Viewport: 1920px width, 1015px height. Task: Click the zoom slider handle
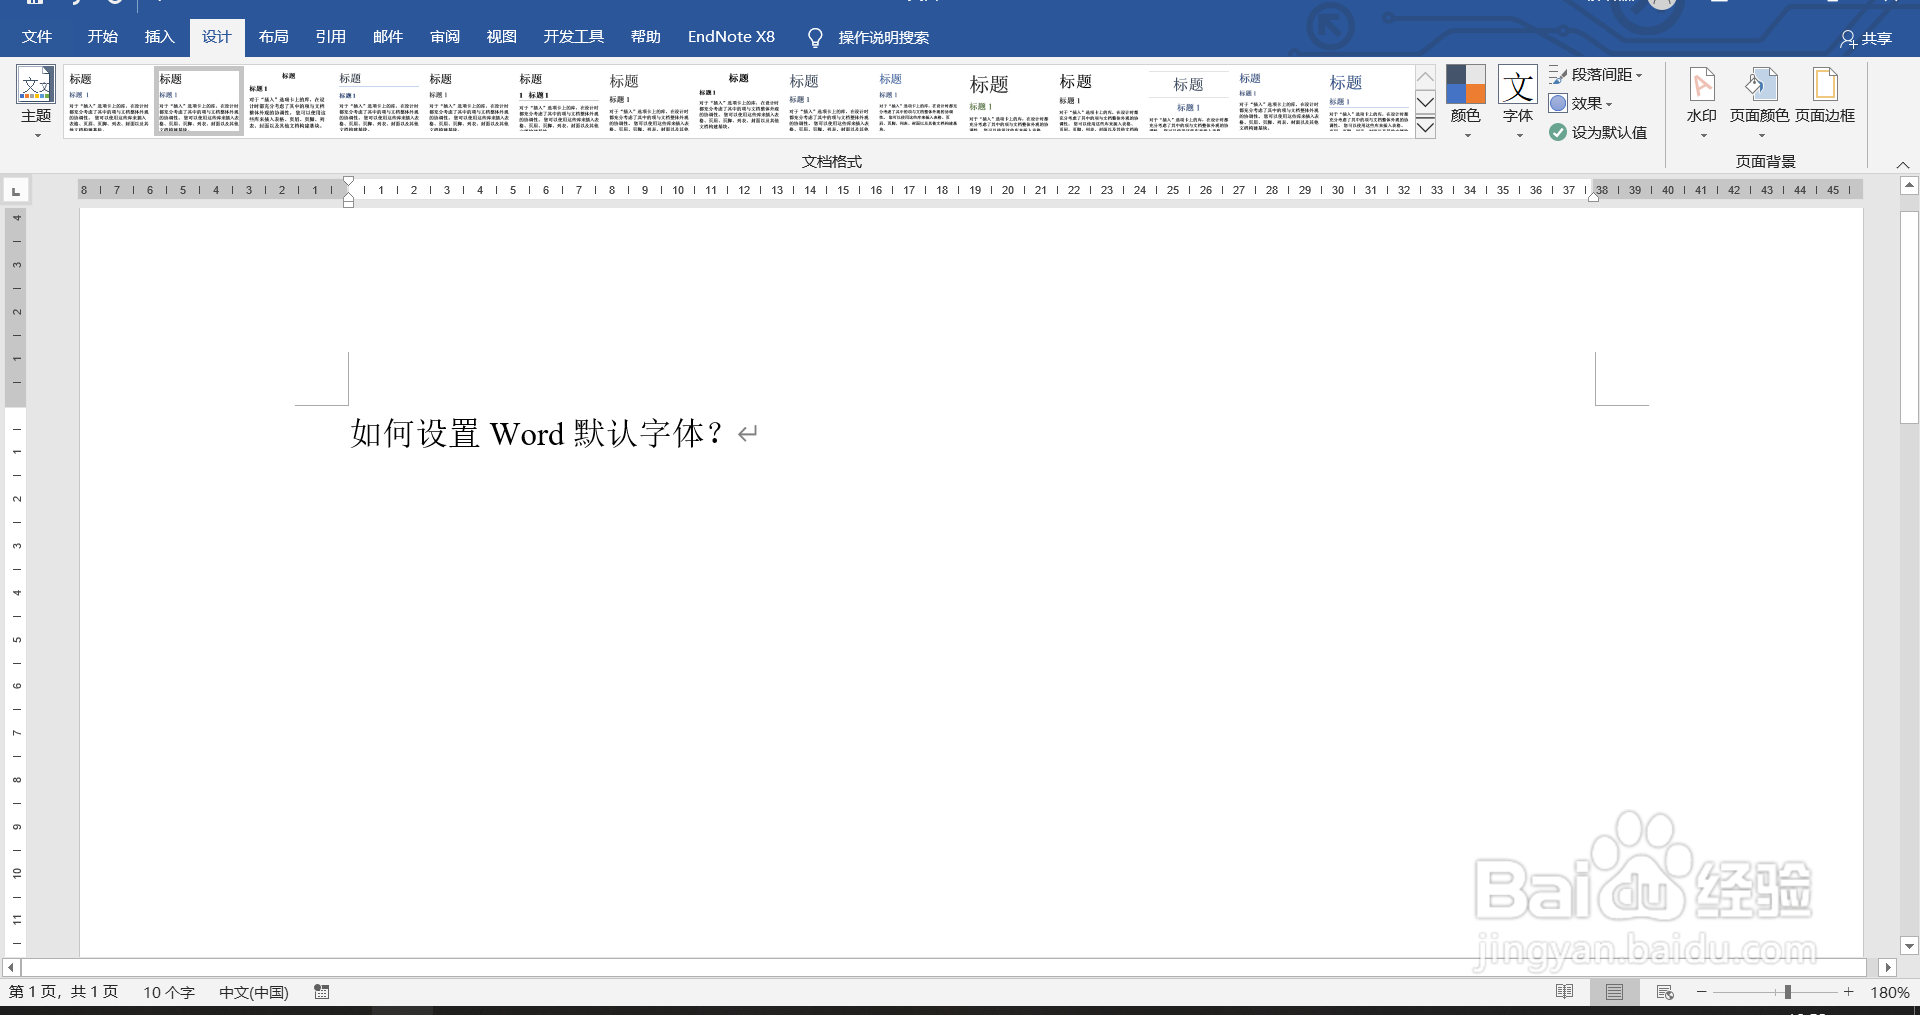[x=1787, y=992]
